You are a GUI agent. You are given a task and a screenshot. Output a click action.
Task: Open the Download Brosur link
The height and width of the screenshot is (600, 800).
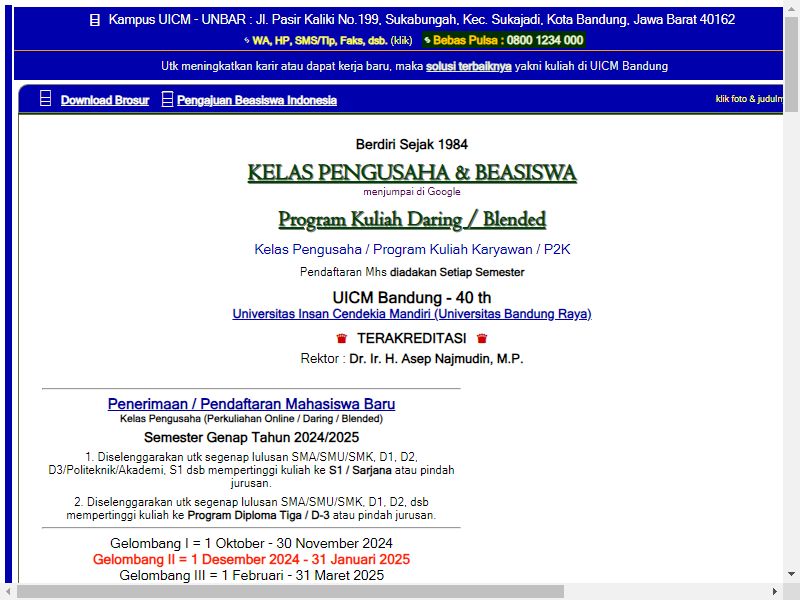(x=105, y=100)
